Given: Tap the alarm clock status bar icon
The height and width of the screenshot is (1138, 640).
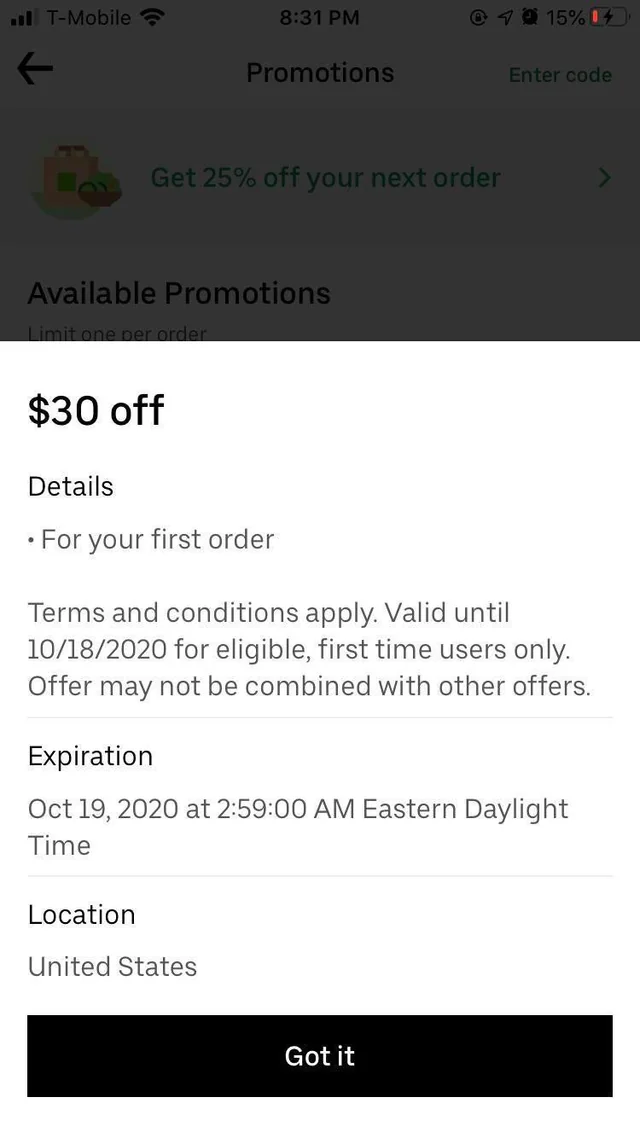Looking at the screenshot, I should [531, 16].
